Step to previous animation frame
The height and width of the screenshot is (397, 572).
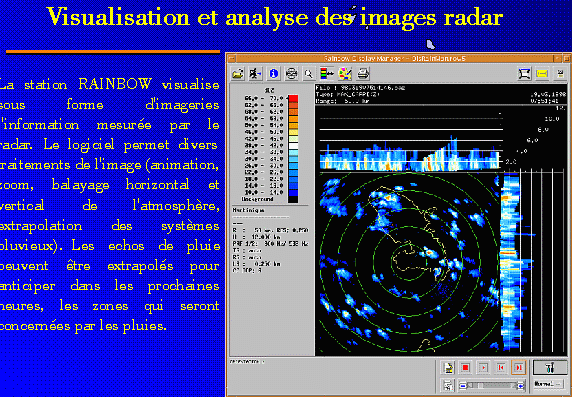(501, 367)
